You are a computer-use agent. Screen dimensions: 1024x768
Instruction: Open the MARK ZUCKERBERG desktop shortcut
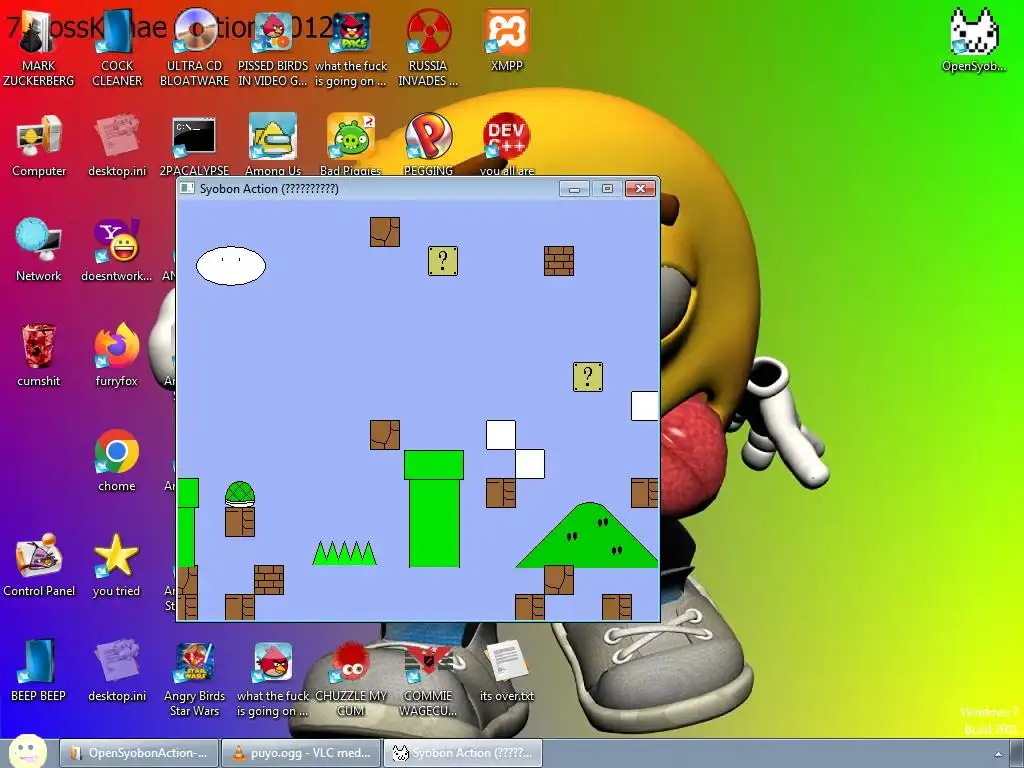tap(38, 49)
